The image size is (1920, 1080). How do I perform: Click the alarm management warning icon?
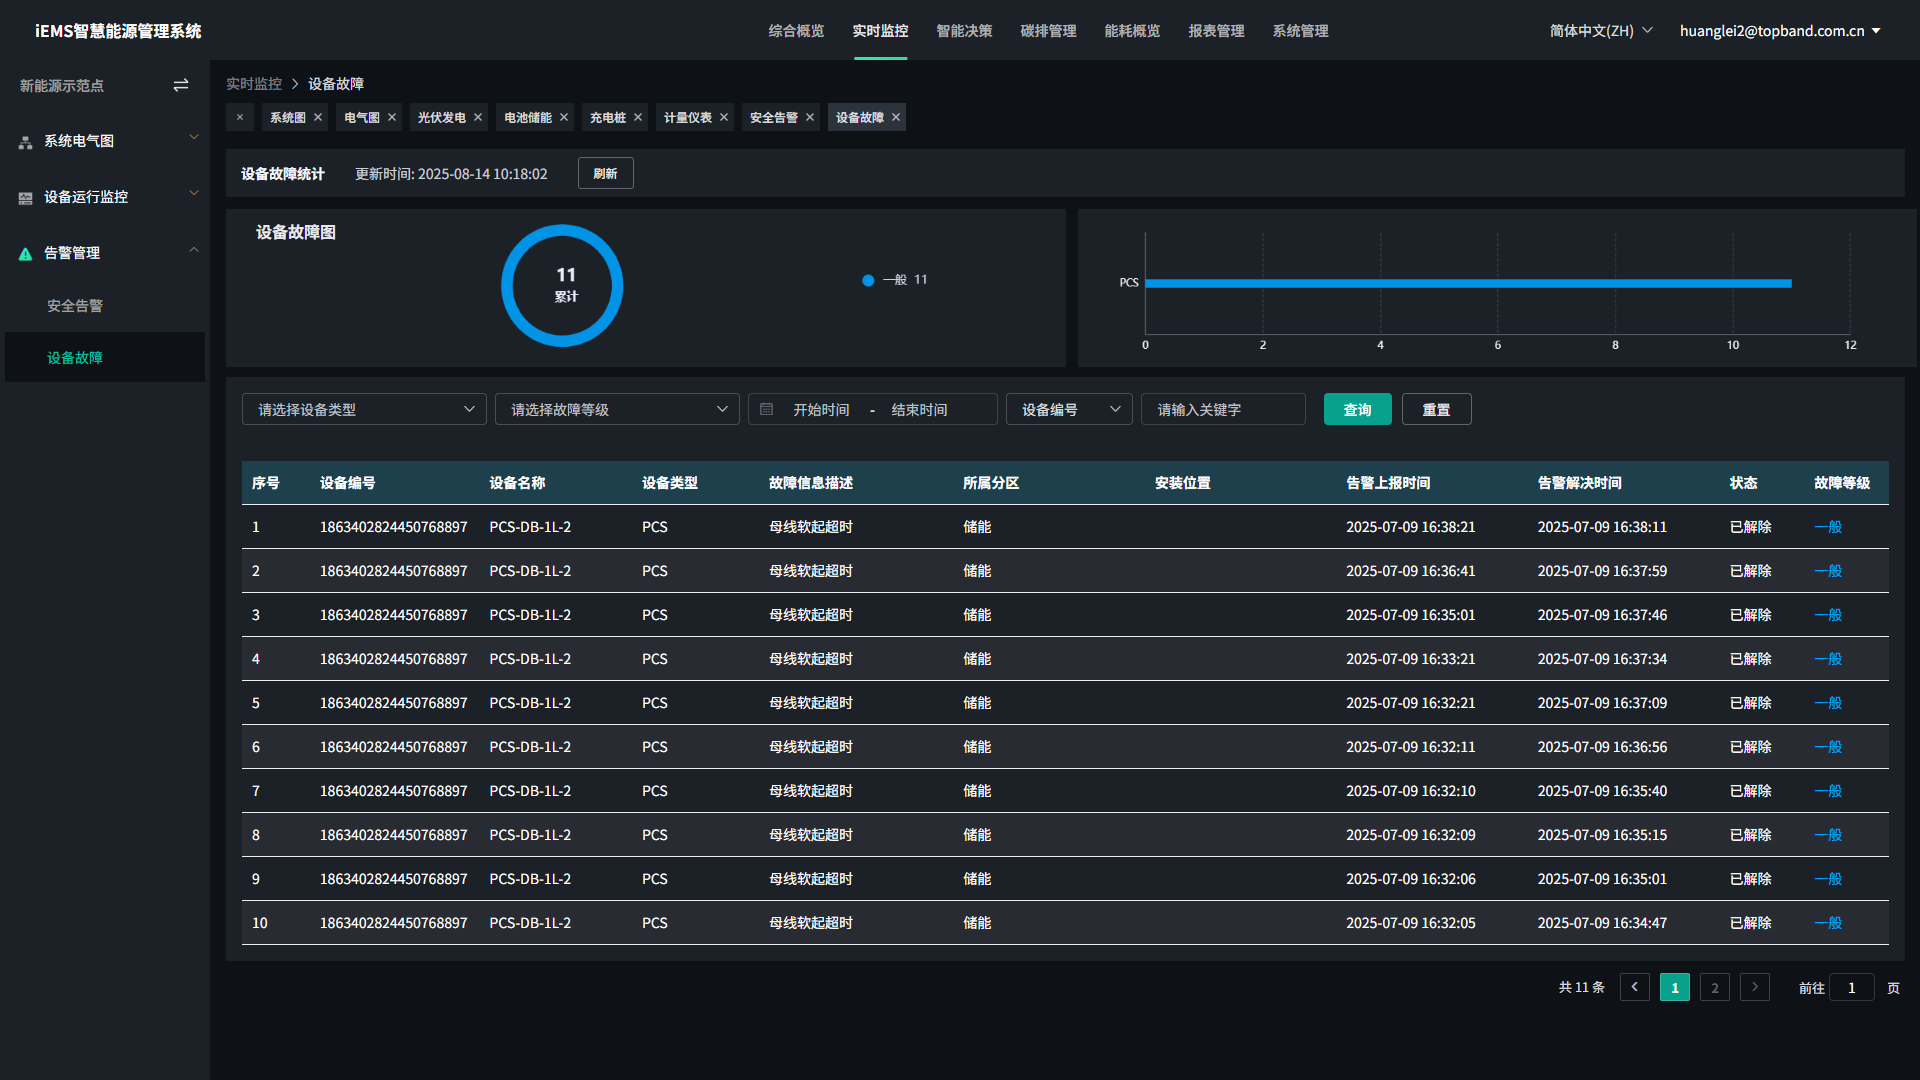[26, 254]
